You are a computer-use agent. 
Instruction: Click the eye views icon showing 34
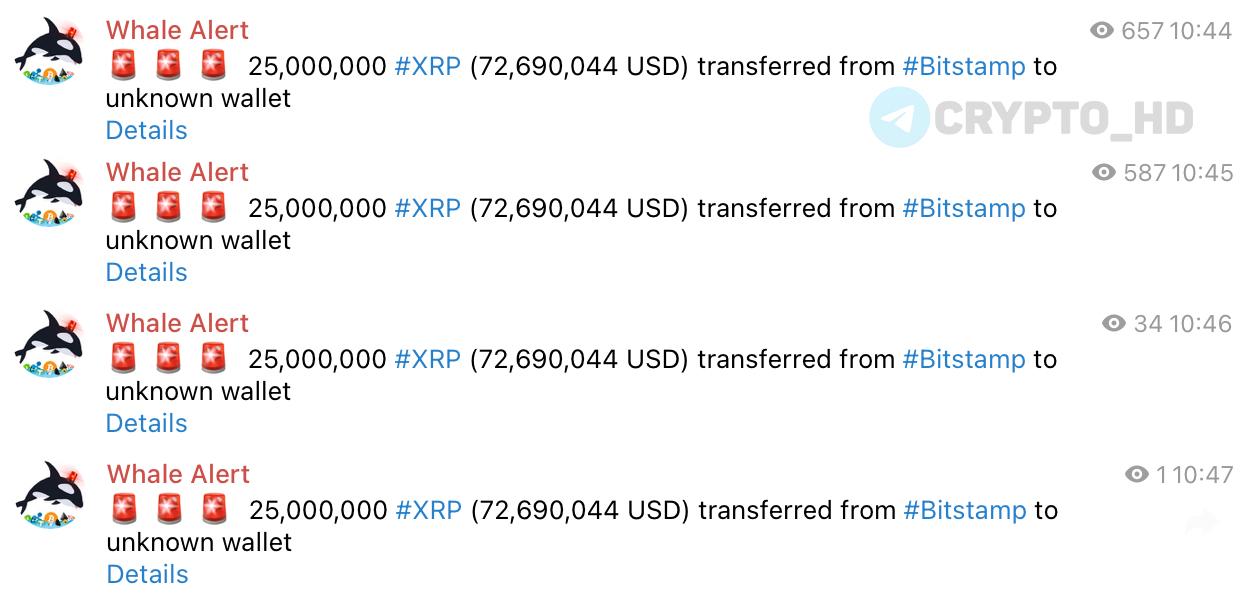1114,323
